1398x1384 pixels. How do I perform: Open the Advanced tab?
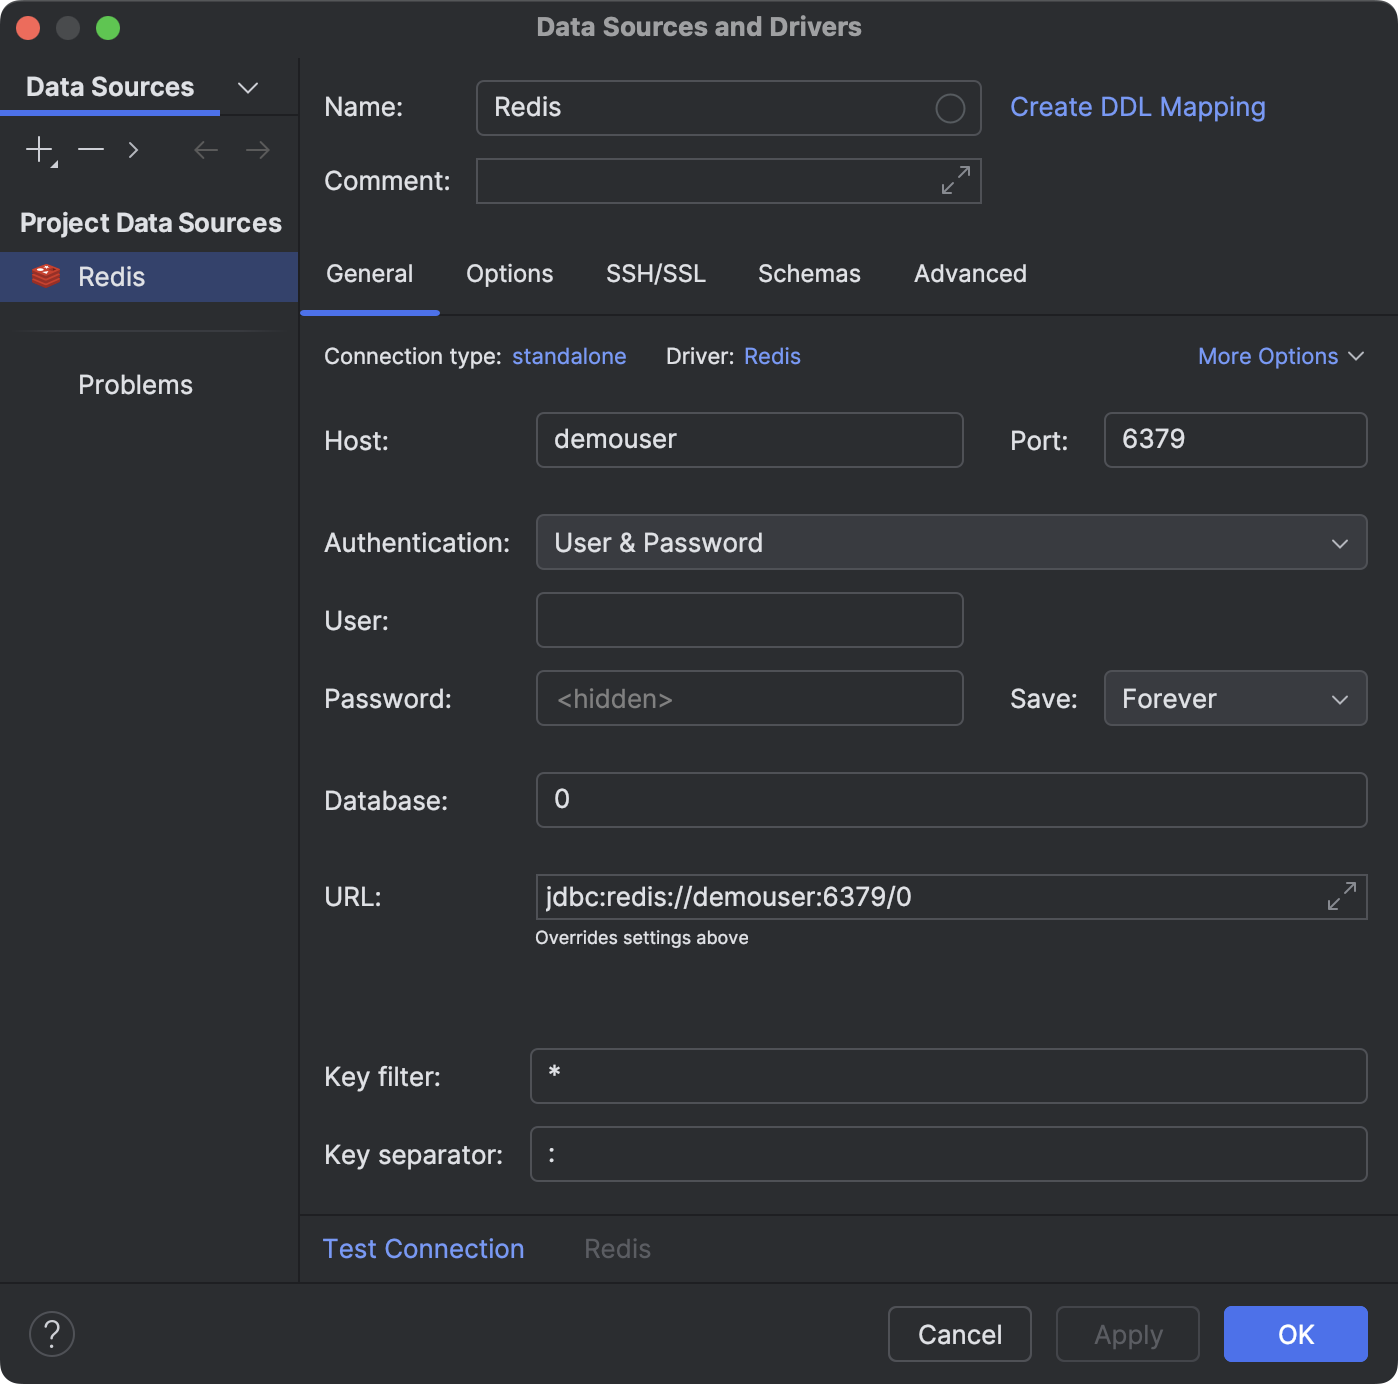click(970, 274)
